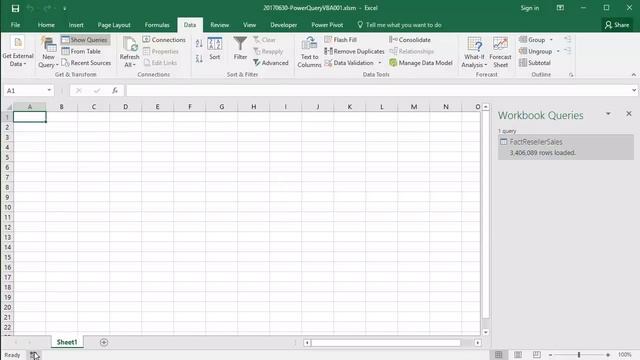The width and height of the screenshot is (640, 360).
Task: Click the Refresh All button
Action: pos(129,52)
